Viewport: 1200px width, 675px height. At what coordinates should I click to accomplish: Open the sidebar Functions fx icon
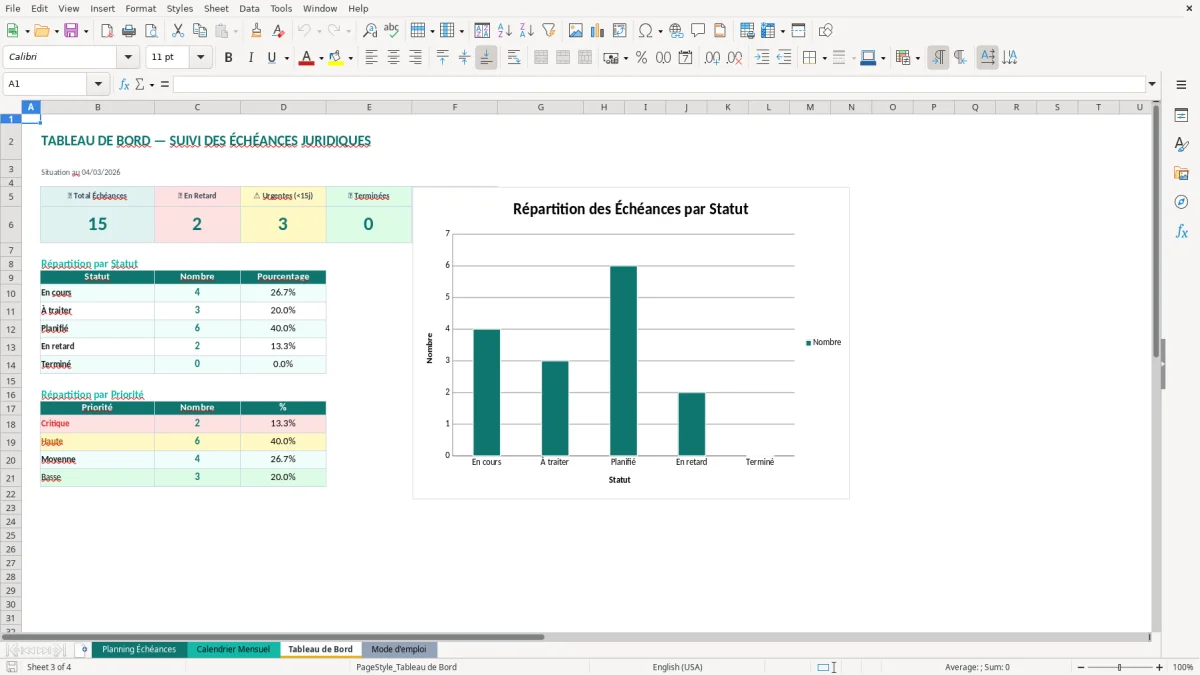click(x=1181, y=231)
